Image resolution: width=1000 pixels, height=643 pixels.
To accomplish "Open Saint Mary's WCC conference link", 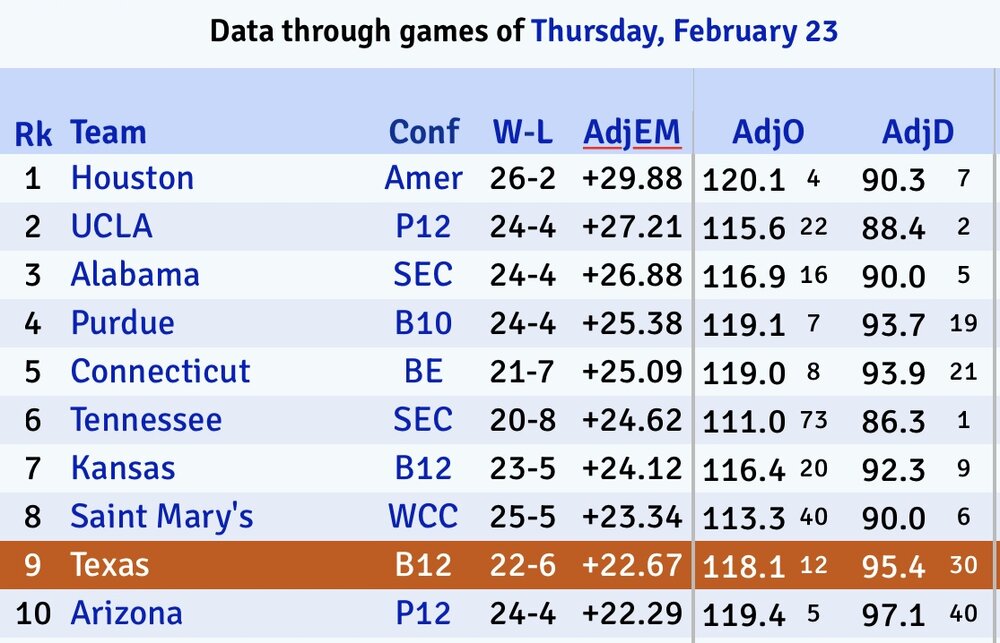I will pyautogui.click(x=423, y=517).
